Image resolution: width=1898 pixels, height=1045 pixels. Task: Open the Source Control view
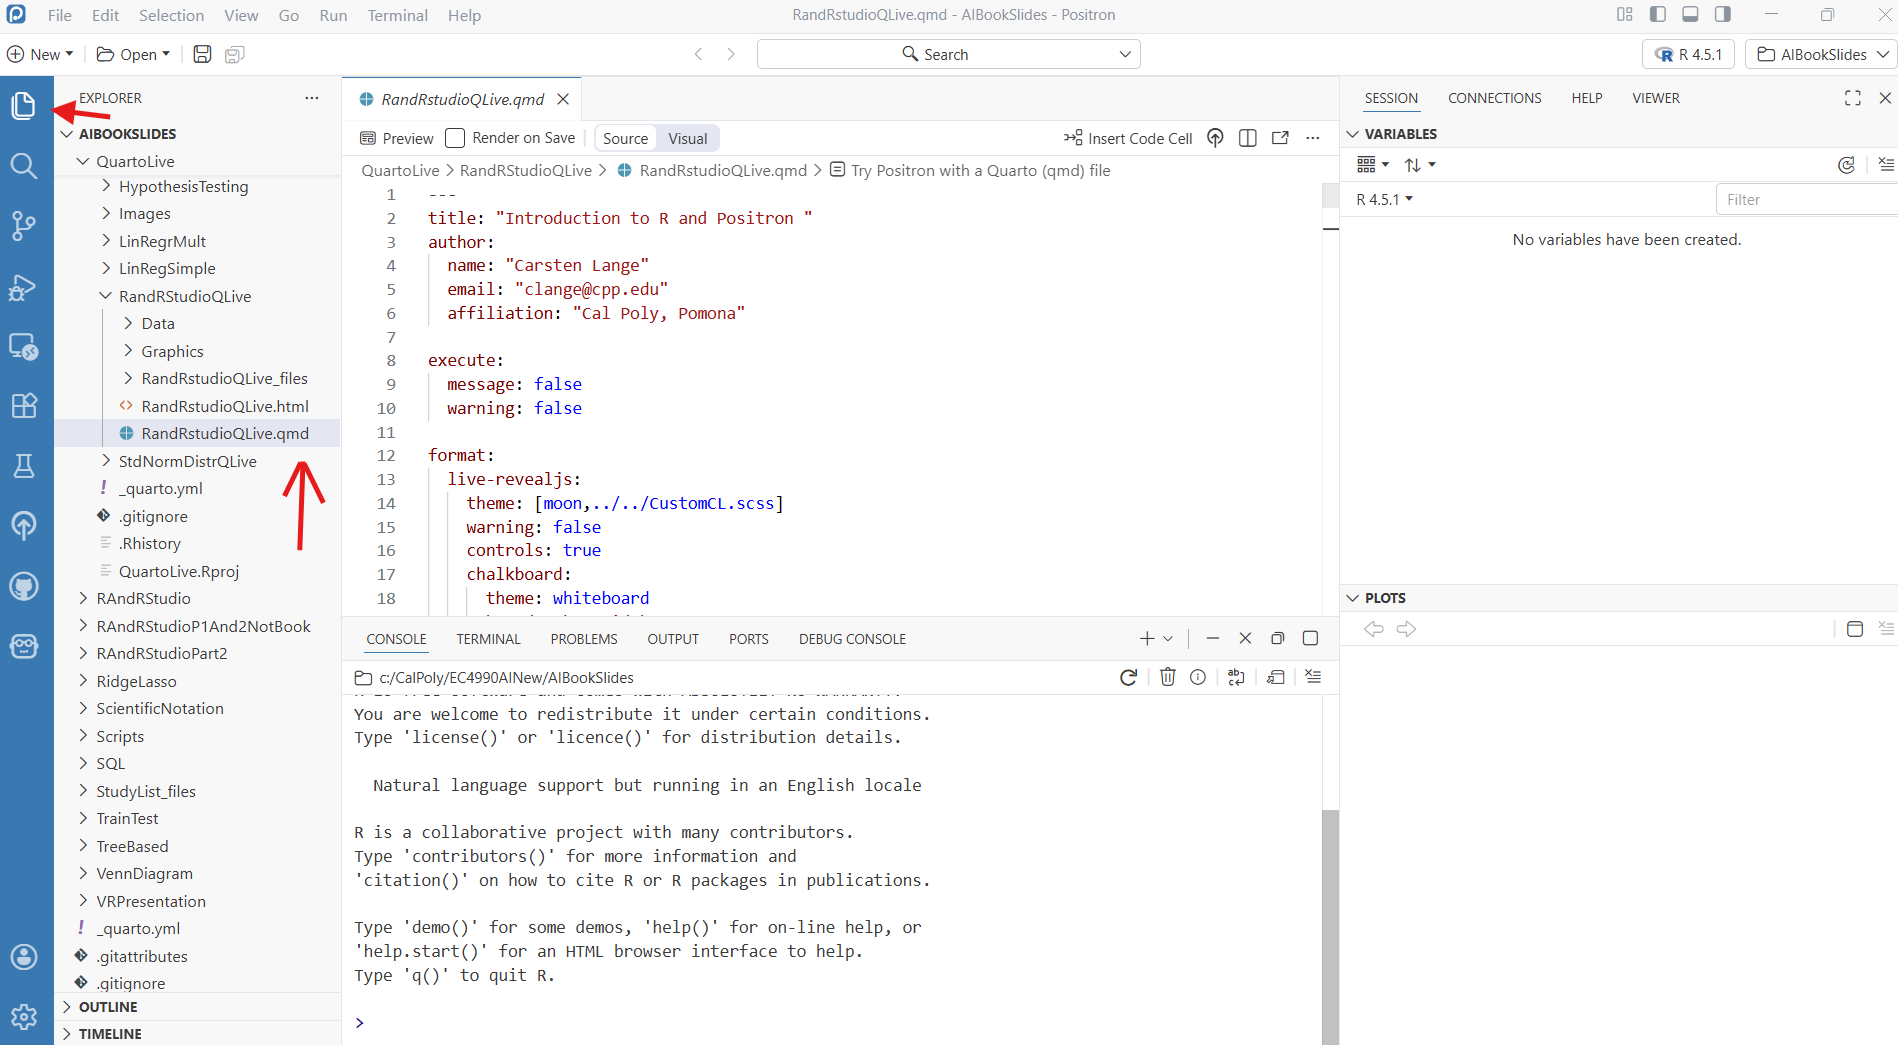pos(24,226)
